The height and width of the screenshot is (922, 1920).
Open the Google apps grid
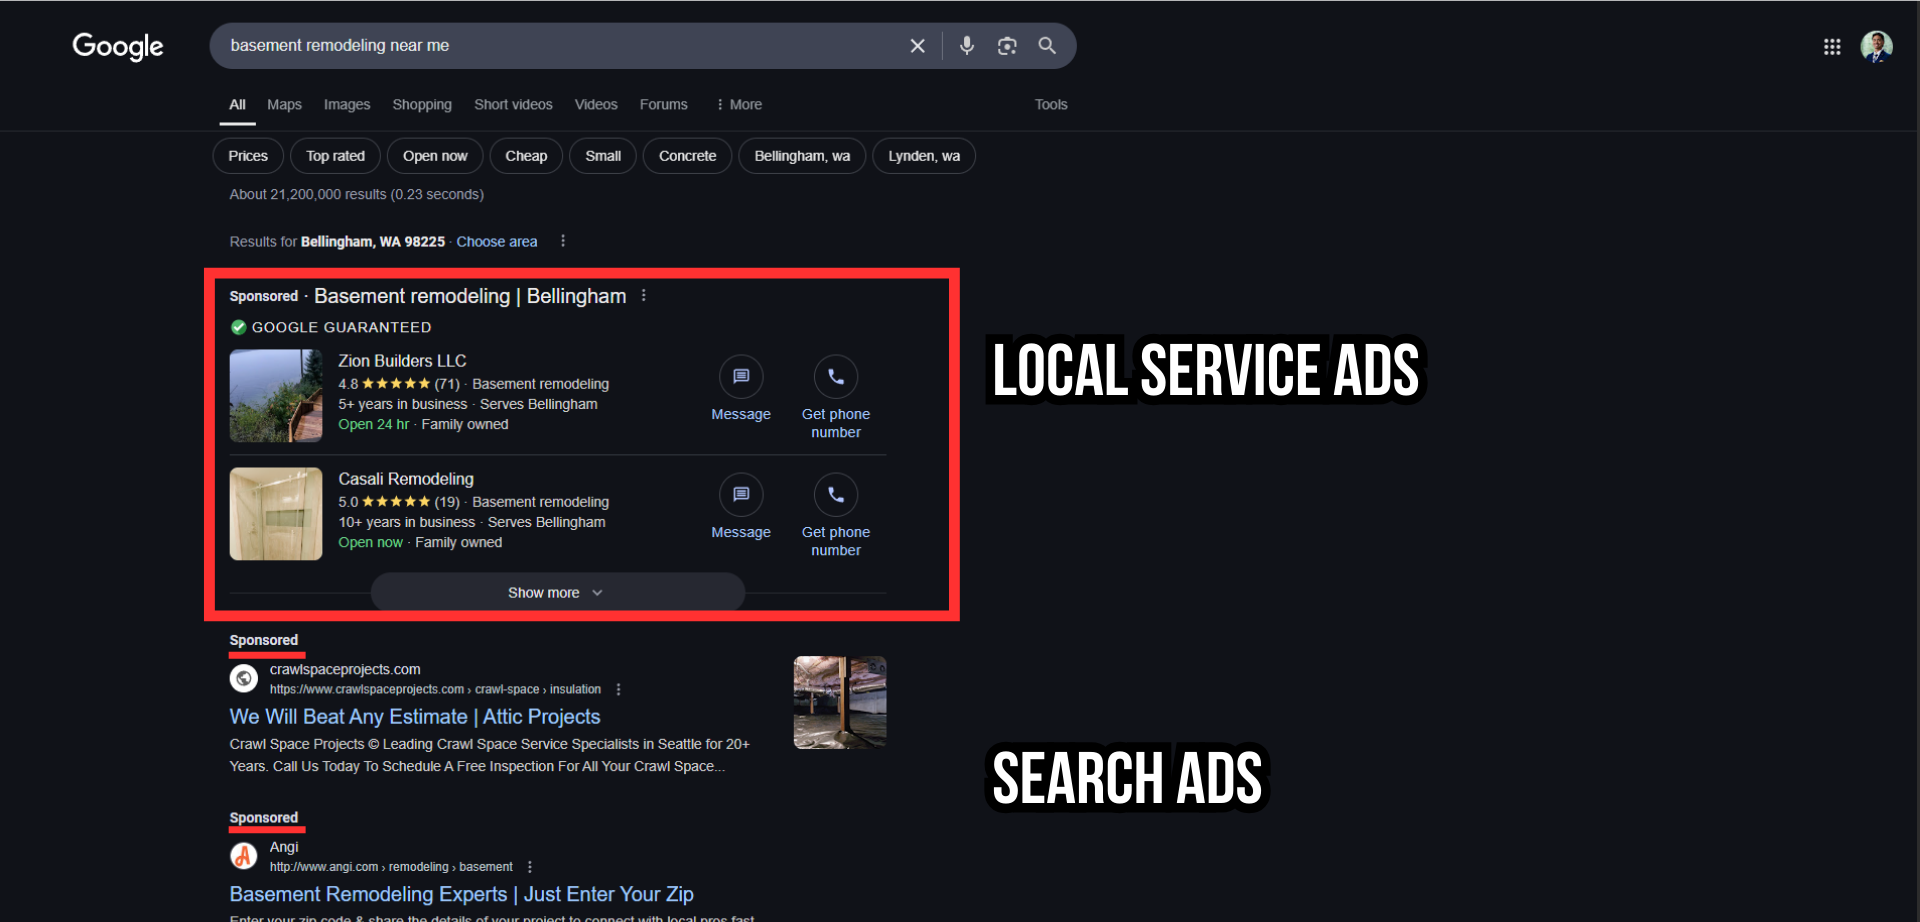pyautogui.click(x=1832, y=46)
